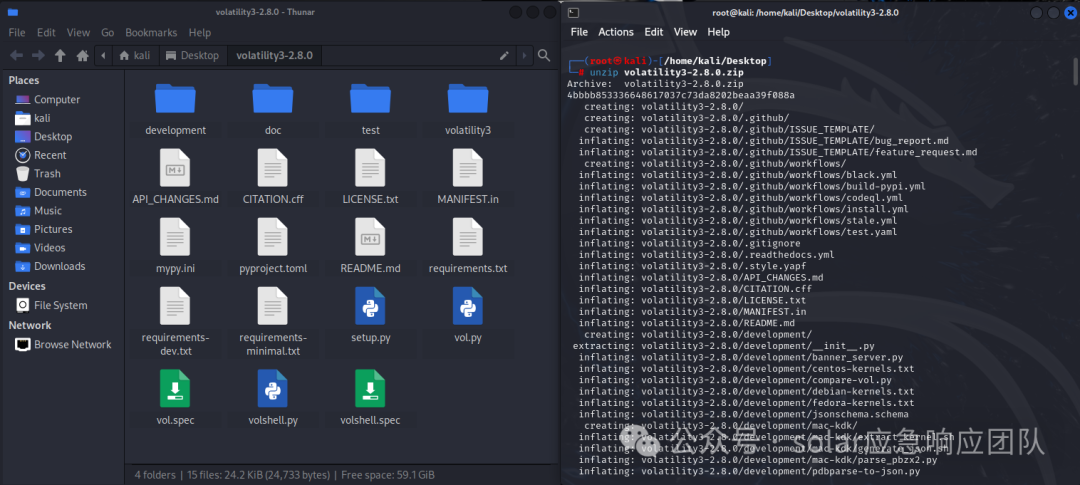
Task: Select API_CHANGES.md file
Action: (175, 178)
